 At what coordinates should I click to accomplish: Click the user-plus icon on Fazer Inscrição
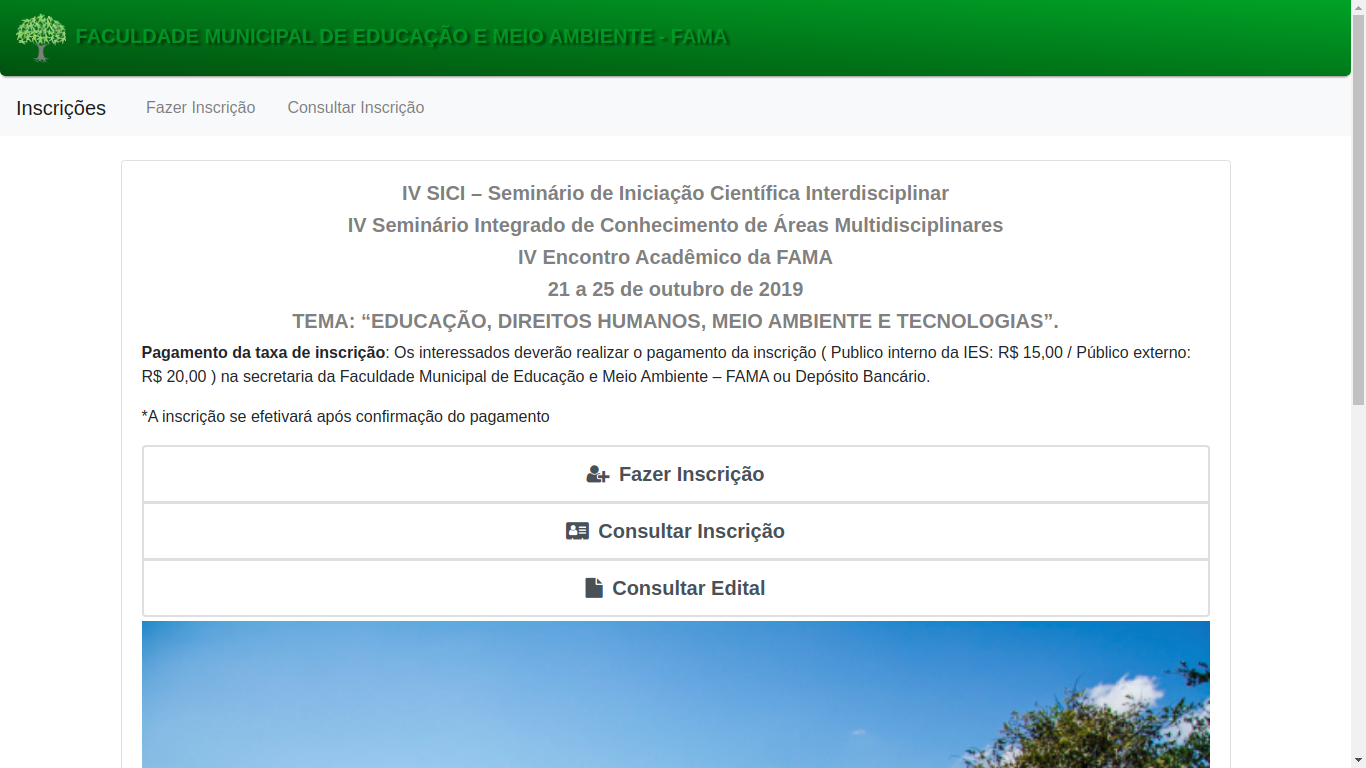[x=597, y=475]
